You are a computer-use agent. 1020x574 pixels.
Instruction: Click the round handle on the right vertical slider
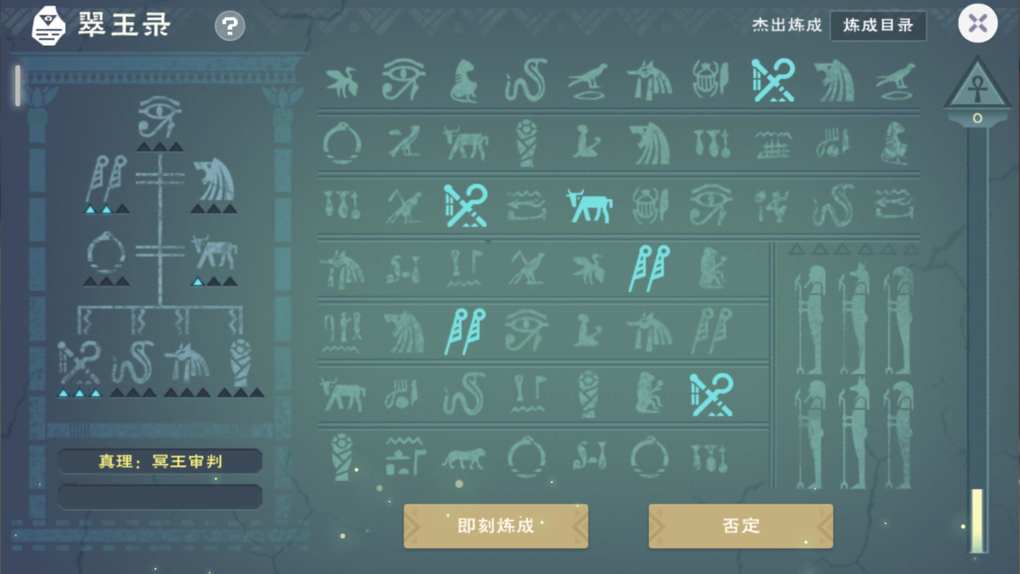pos(977,118)
